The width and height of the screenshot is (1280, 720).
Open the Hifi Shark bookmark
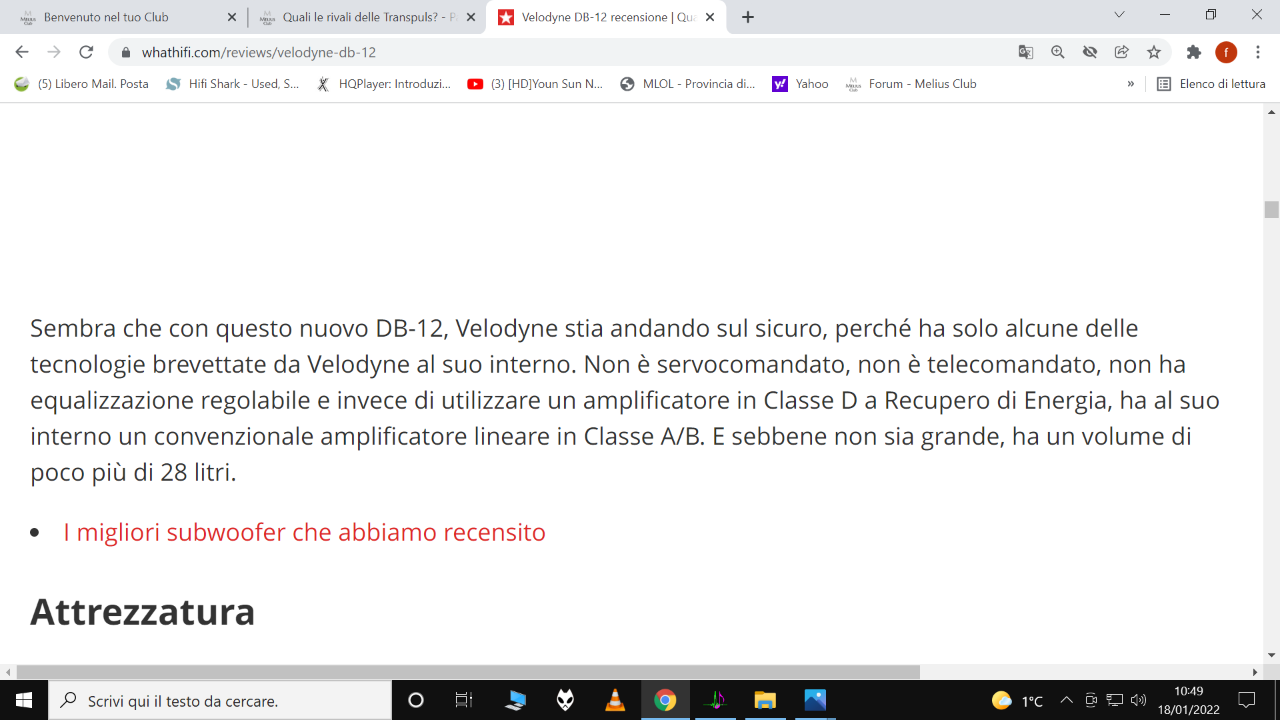click(x=233, y=84)
